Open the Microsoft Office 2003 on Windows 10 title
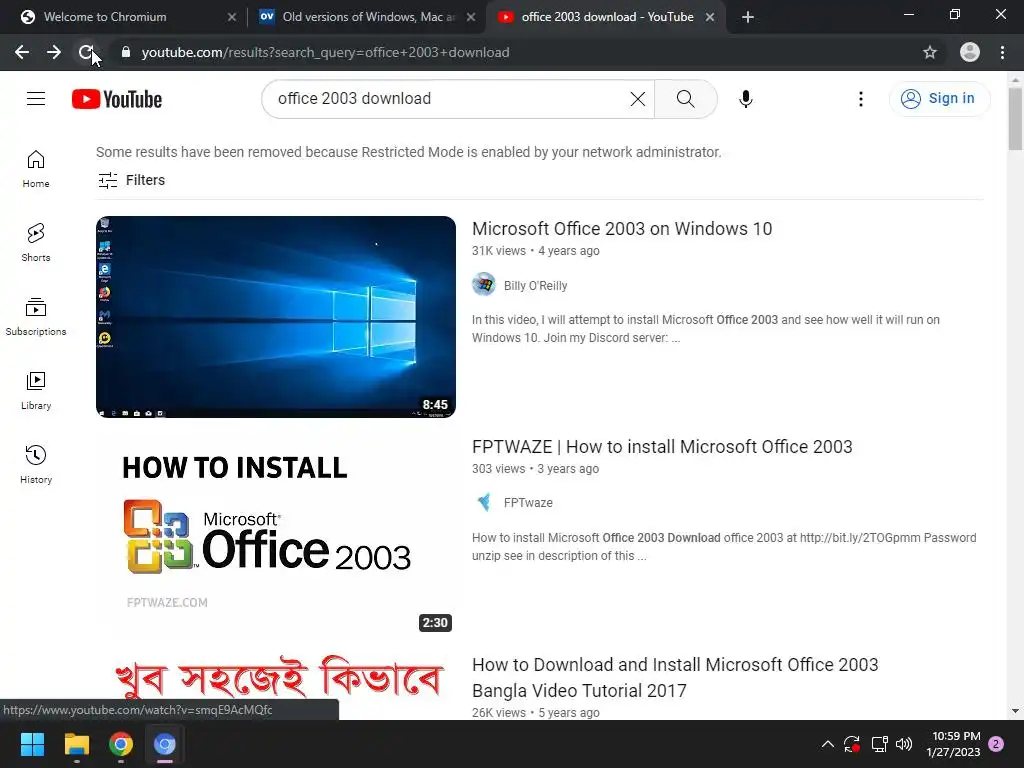The height and width of the screenshot is (768, 1024). coord(622,229)
